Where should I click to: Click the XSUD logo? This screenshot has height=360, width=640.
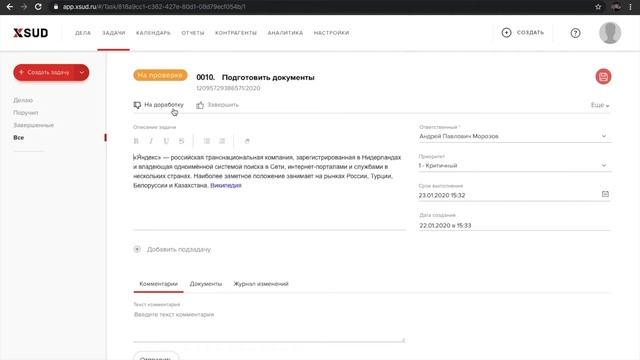coord(31,33)
